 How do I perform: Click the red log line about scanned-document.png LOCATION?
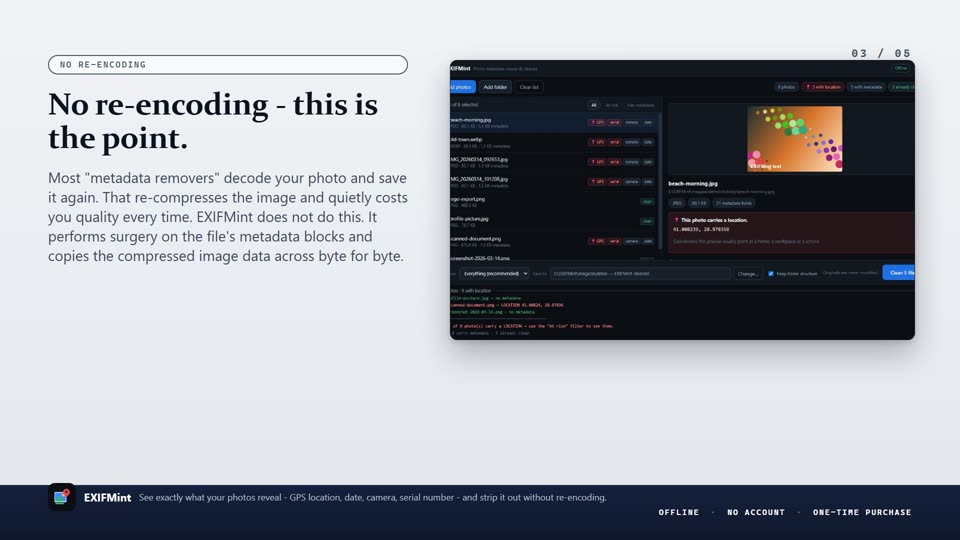(507, 305)
